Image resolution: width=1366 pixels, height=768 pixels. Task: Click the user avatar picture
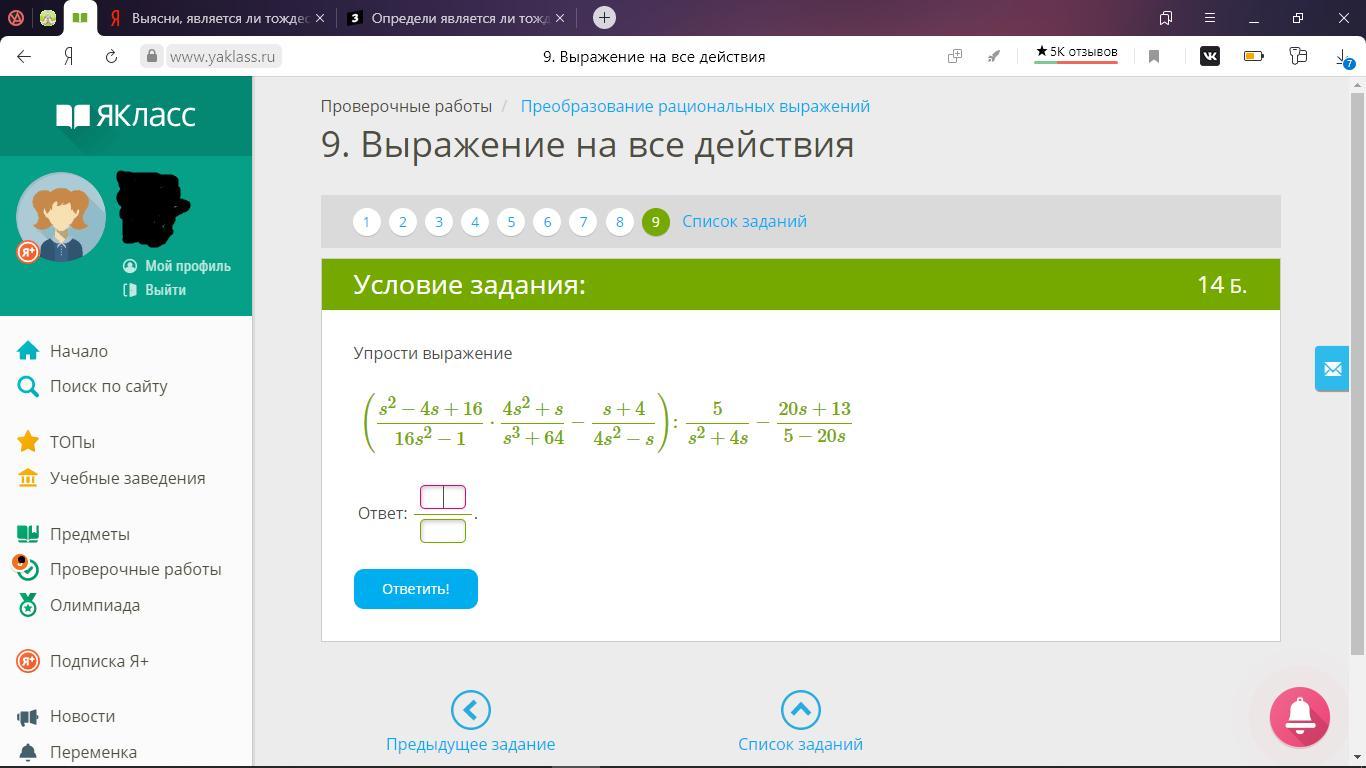point(61,217)
